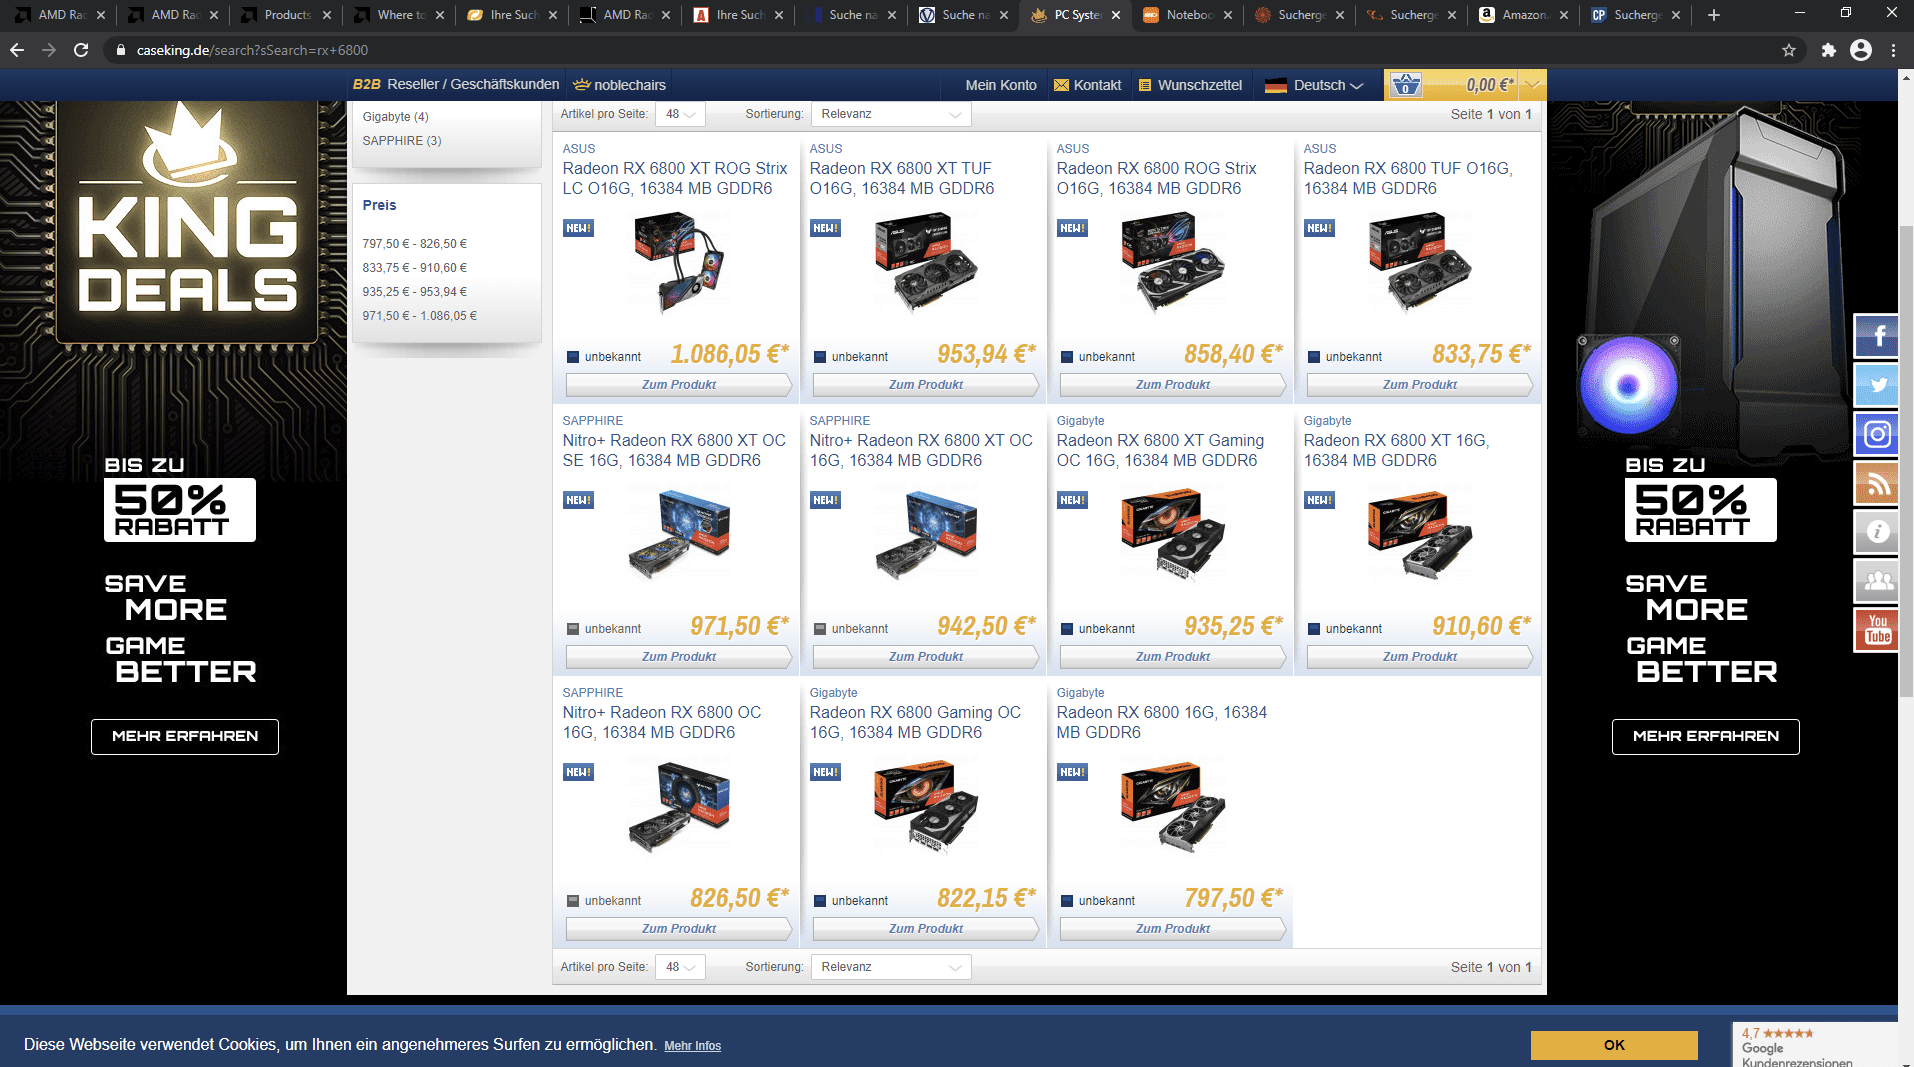Open the shopping basket icon
The image size is (1914, 1067).
pyautogui.click(x=1405, y=85)
